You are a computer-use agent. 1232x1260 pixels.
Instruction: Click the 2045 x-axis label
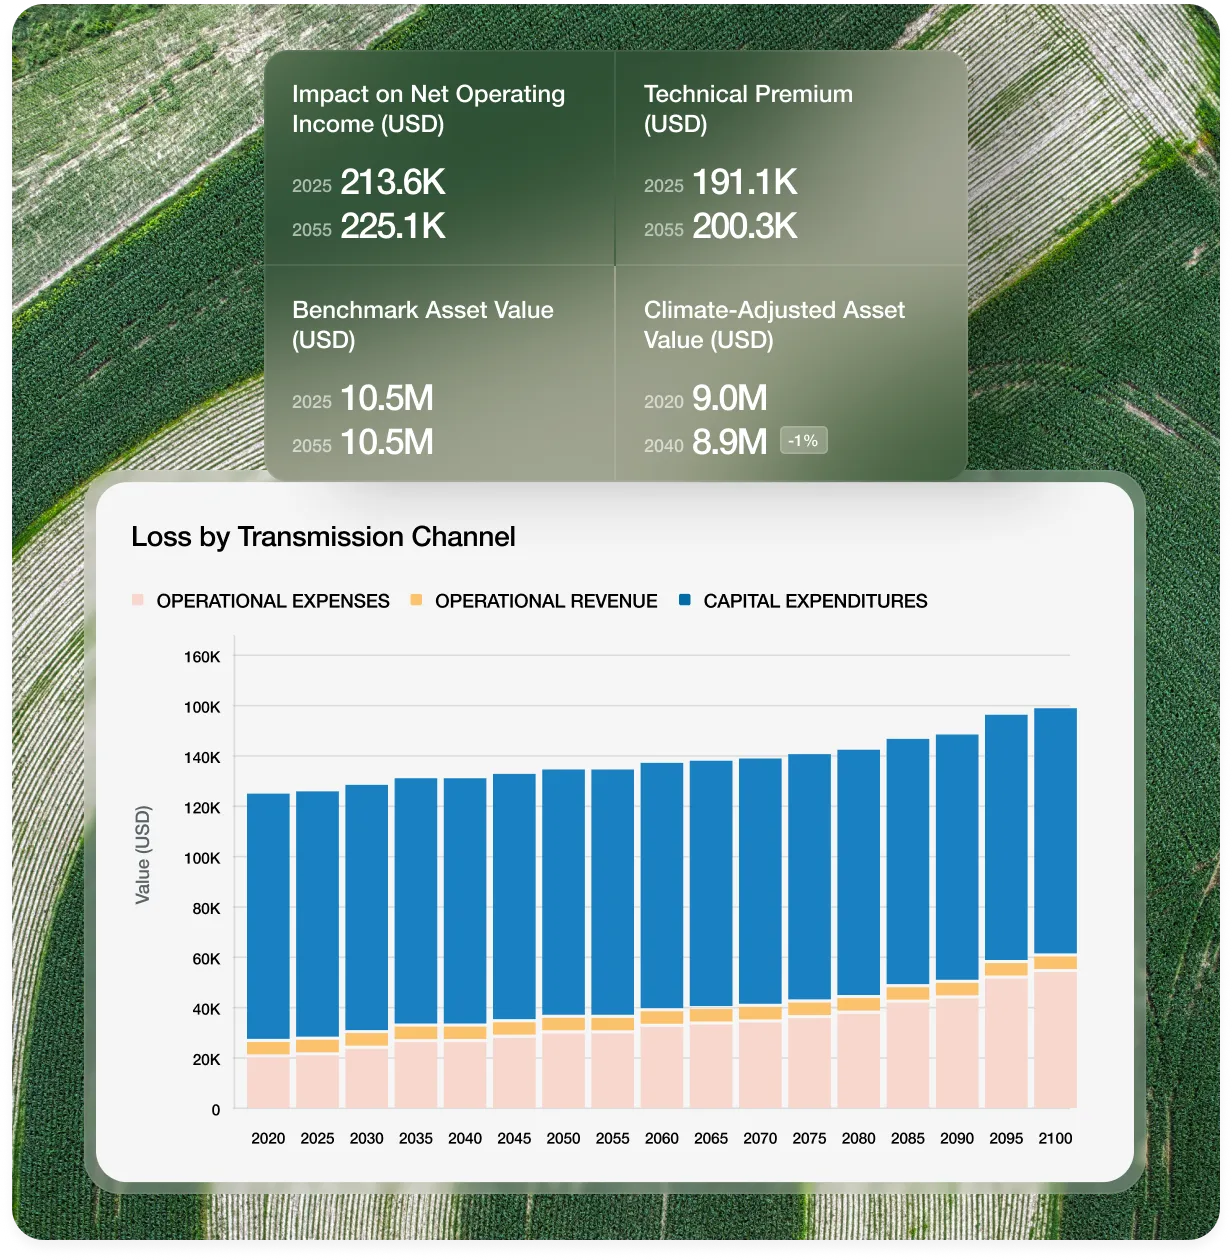[514, 1138]
